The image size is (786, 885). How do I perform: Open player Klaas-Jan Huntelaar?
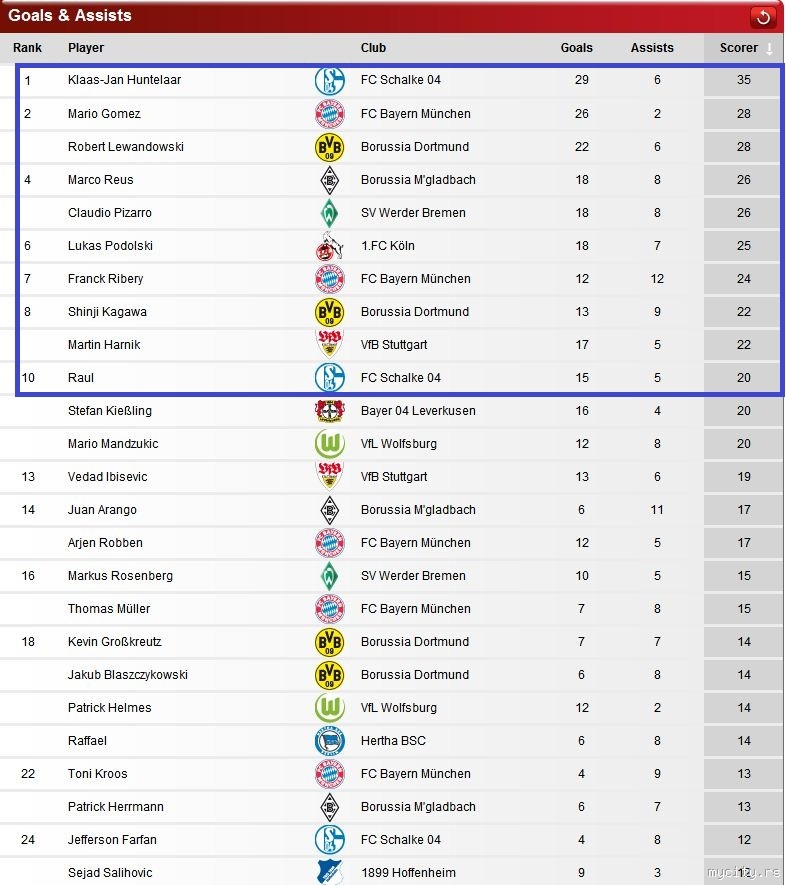click(x=124, y=80)
